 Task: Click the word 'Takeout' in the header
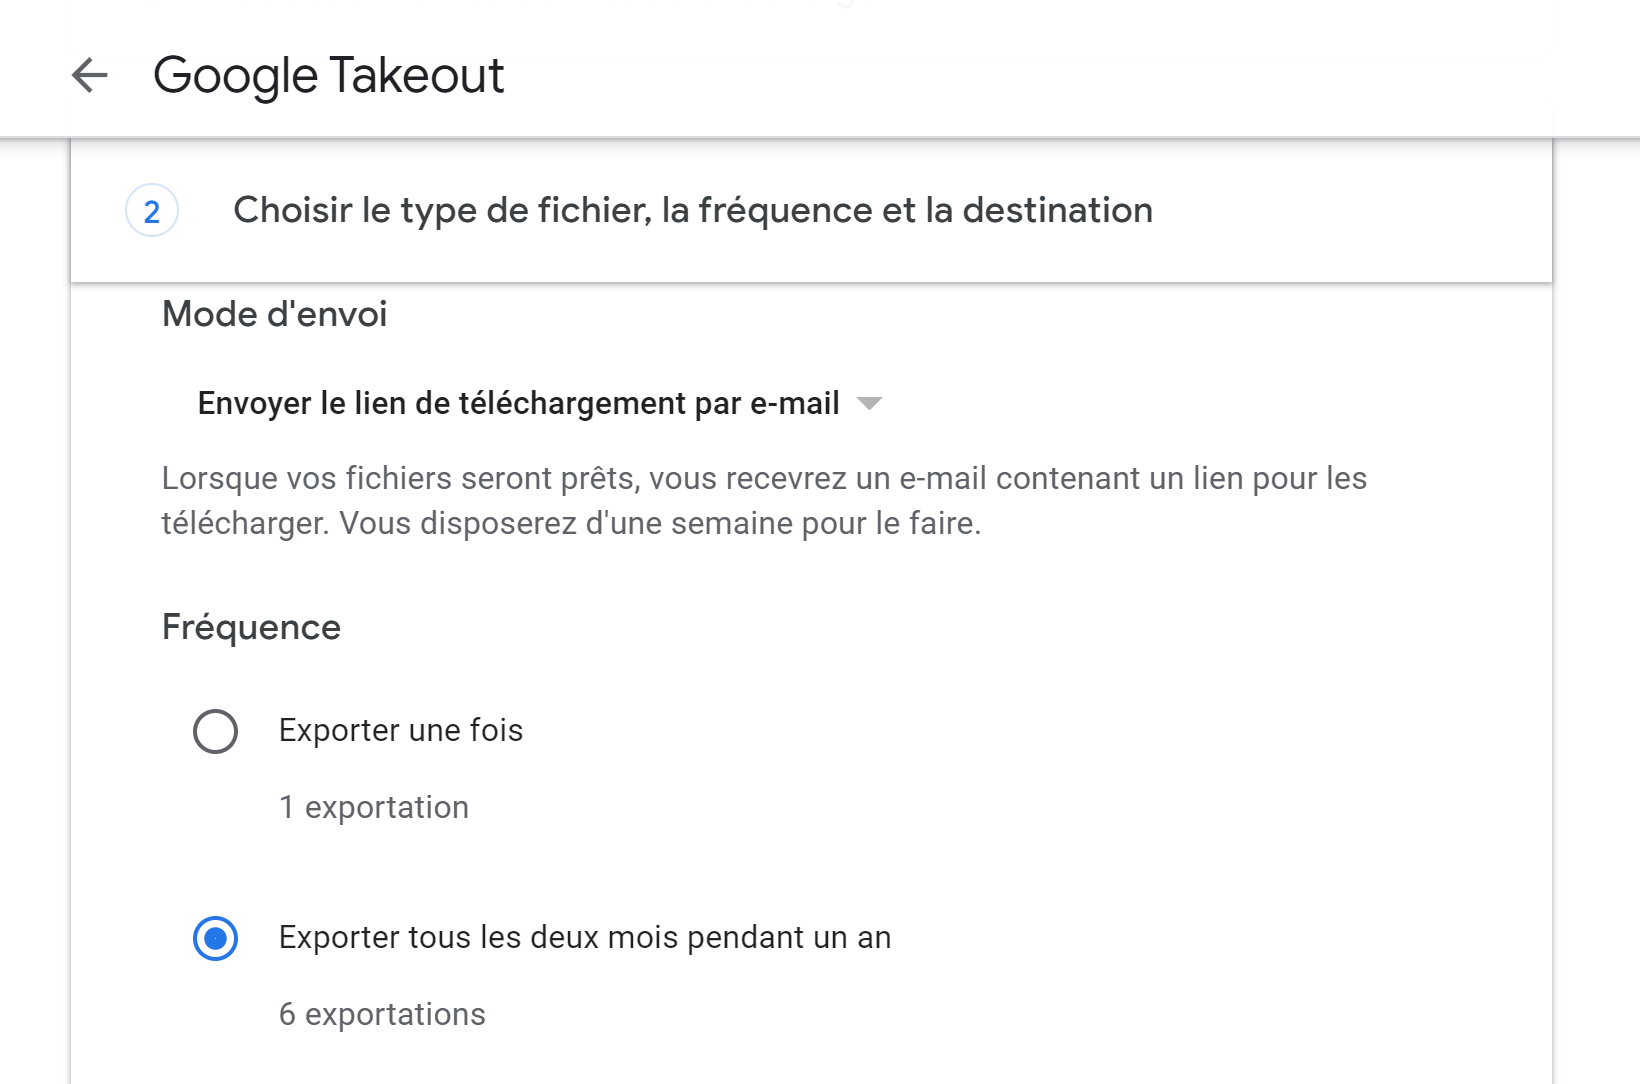pyautogui.click(x=417, y=76)
